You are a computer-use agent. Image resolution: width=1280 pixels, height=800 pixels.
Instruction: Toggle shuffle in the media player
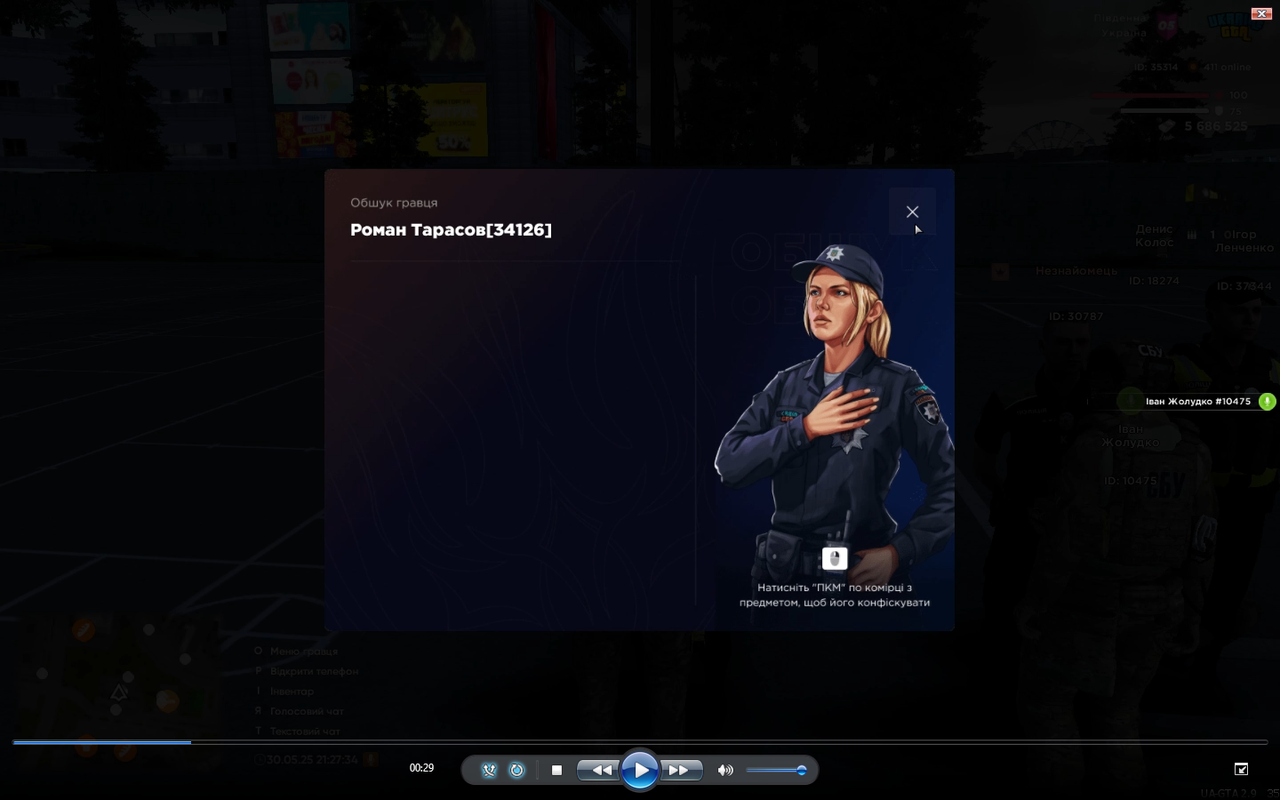click(x=489, y=770)
